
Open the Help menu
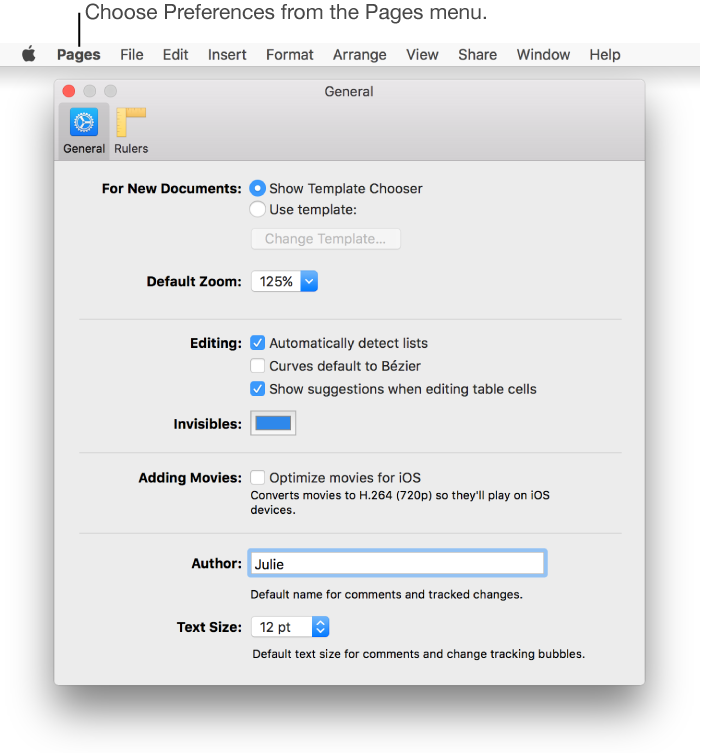pos(605,55)
